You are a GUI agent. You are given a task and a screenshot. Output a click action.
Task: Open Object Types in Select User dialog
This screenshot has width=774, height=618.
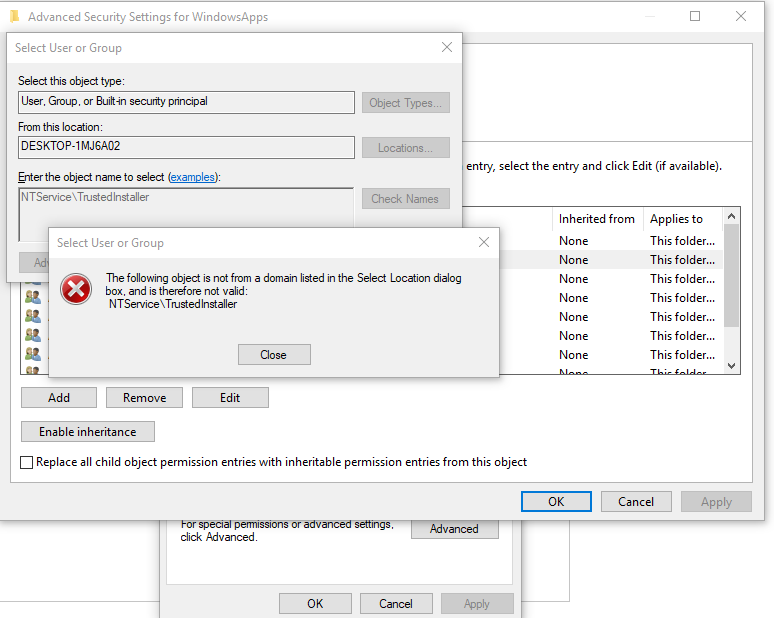click(405, 103)
